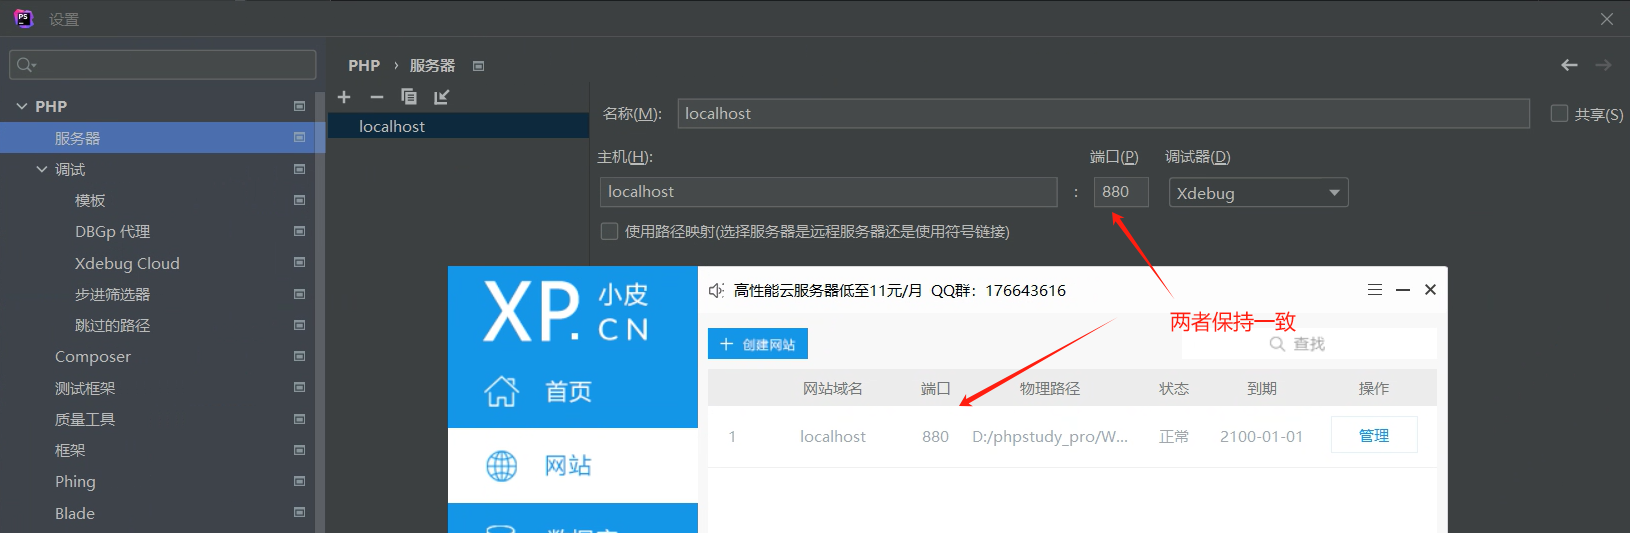Open the 调试器 Xdebug dropdown
The width and height of the screenshot is (1630, 533).
1258,192
